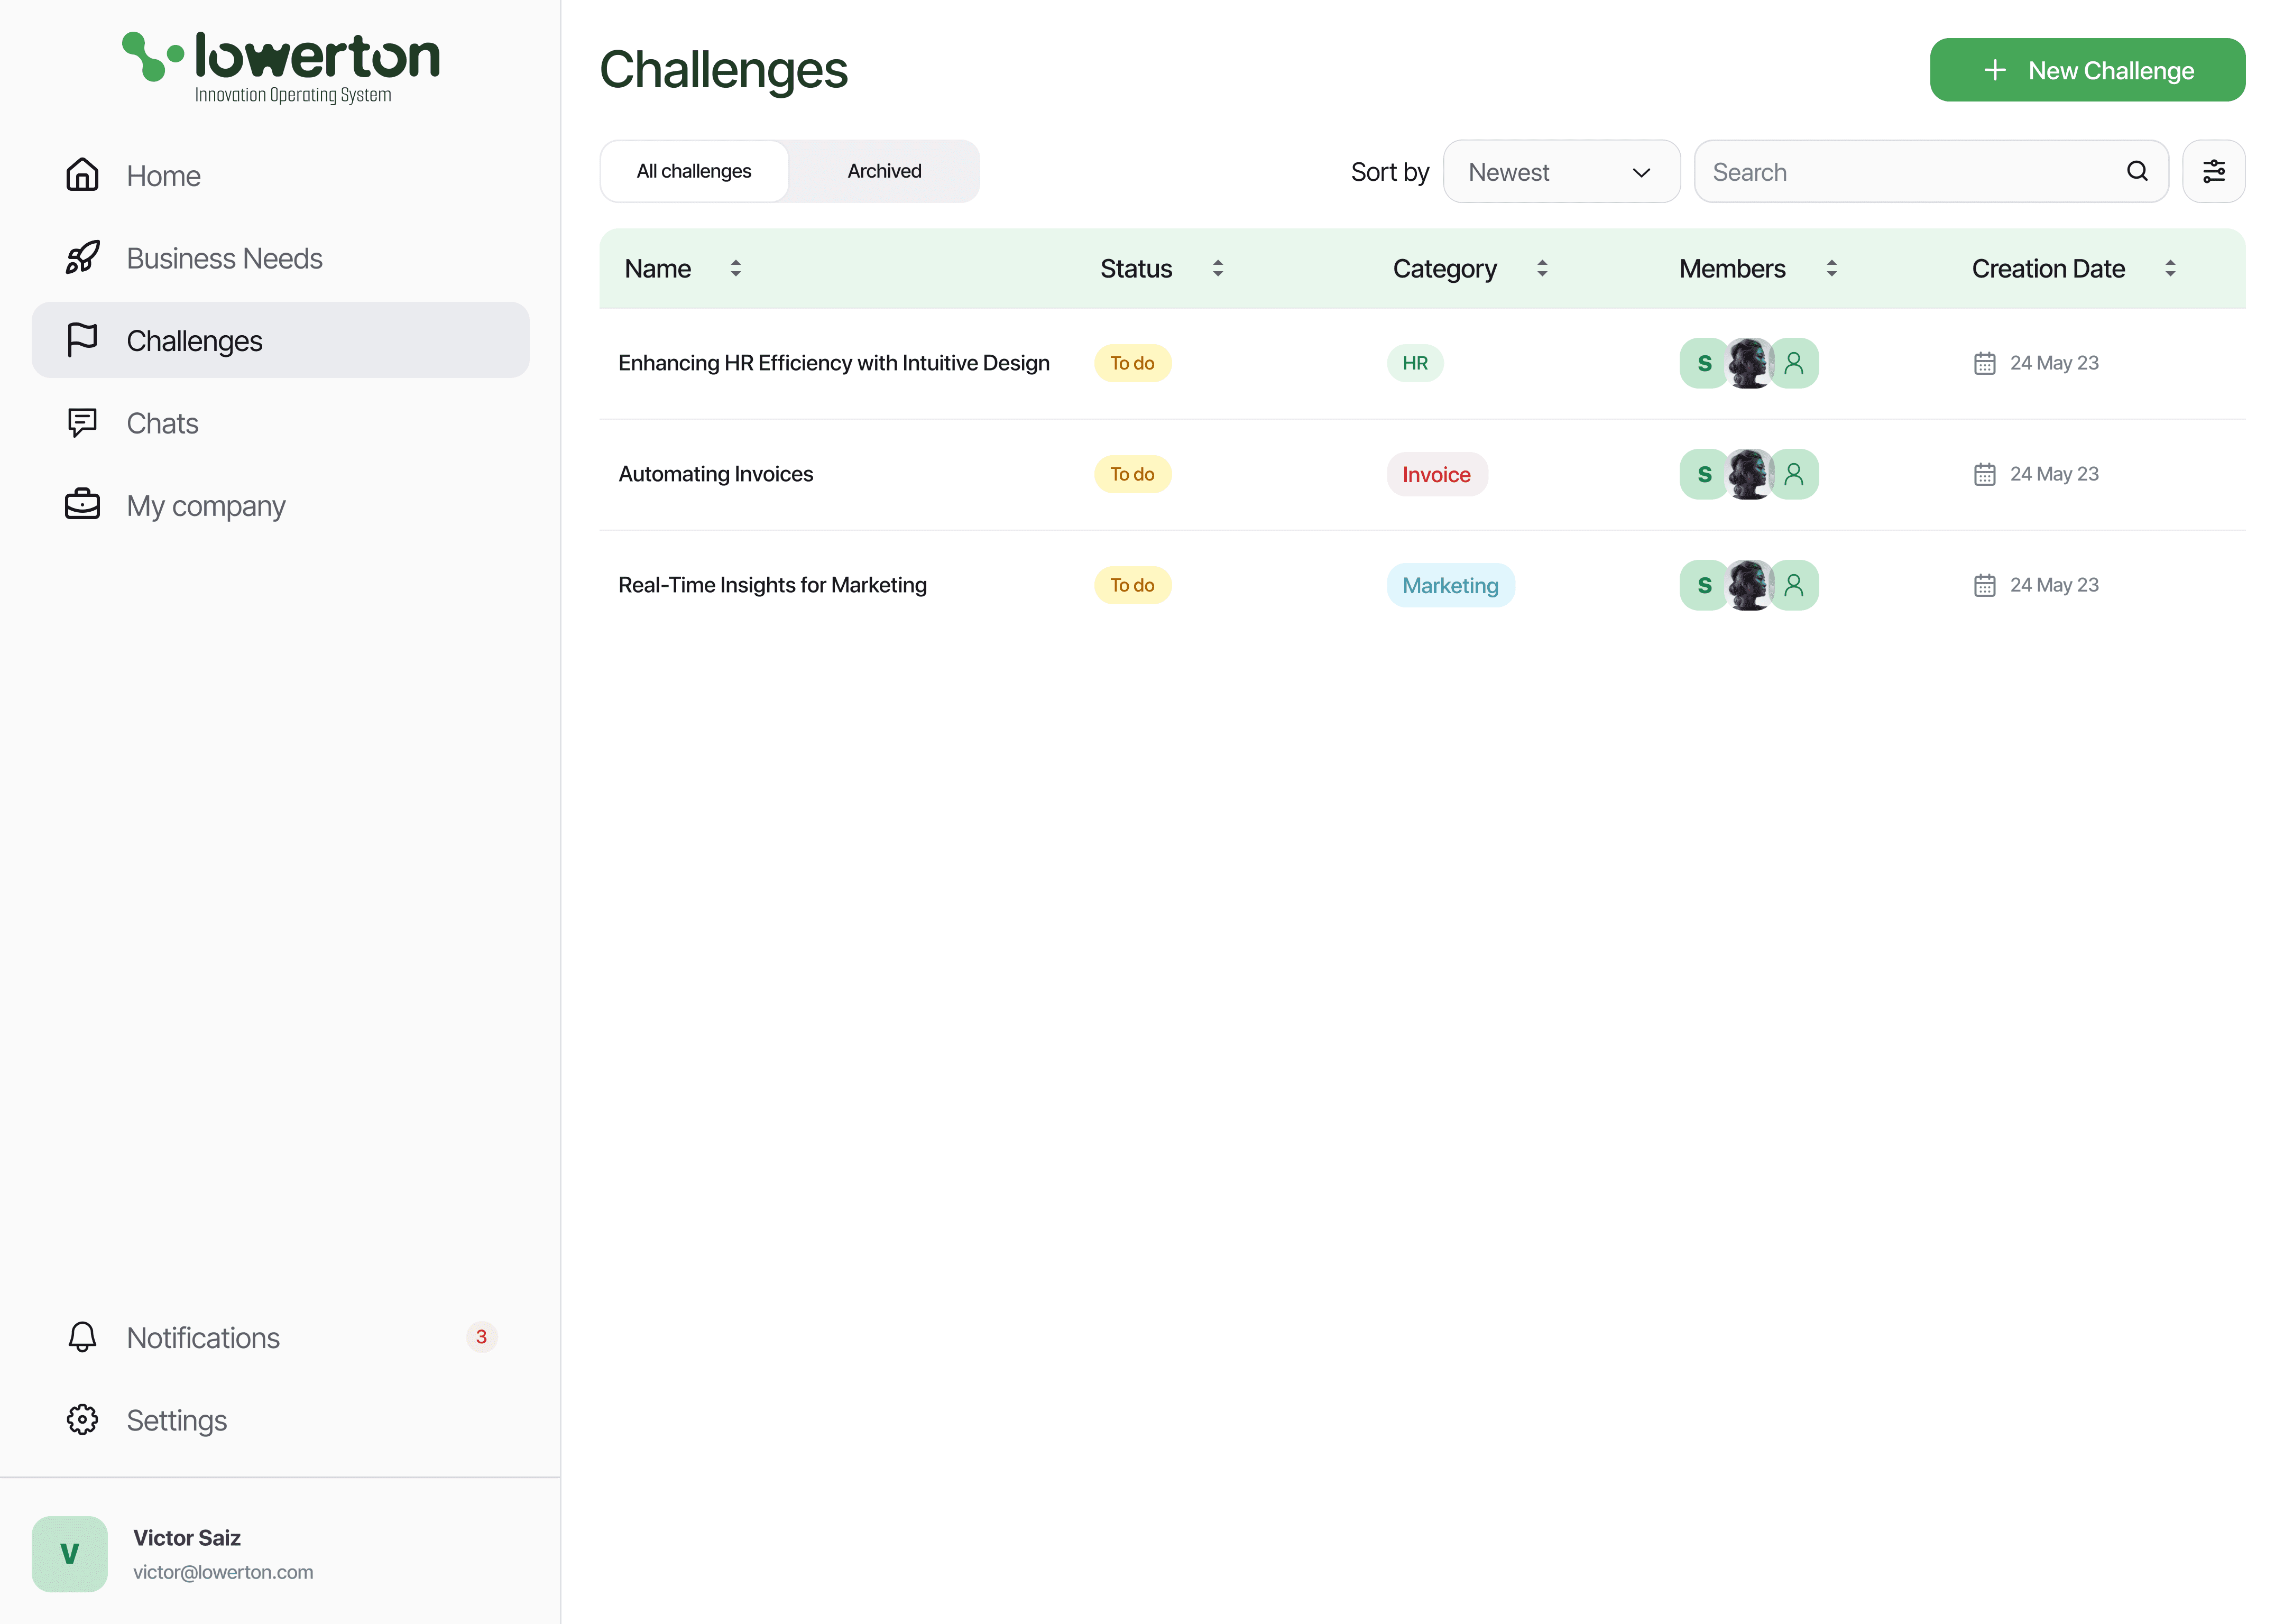Click the Notifications bell icon
The image size is (2284, 1624).
(82, 1337)
